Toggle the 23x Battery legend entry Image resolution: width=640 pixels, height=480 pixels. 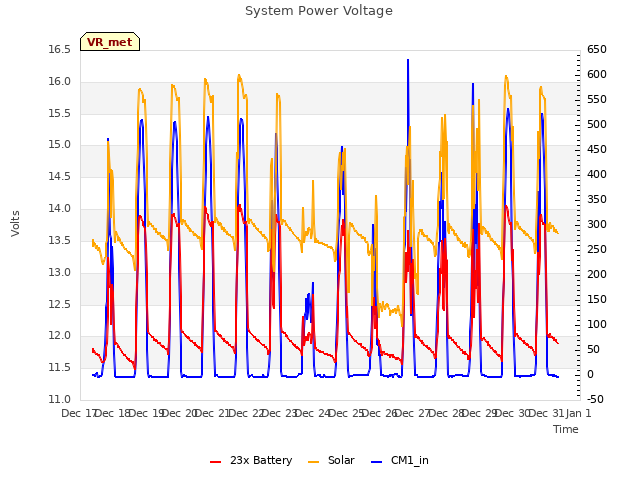[x=251, y=460]
